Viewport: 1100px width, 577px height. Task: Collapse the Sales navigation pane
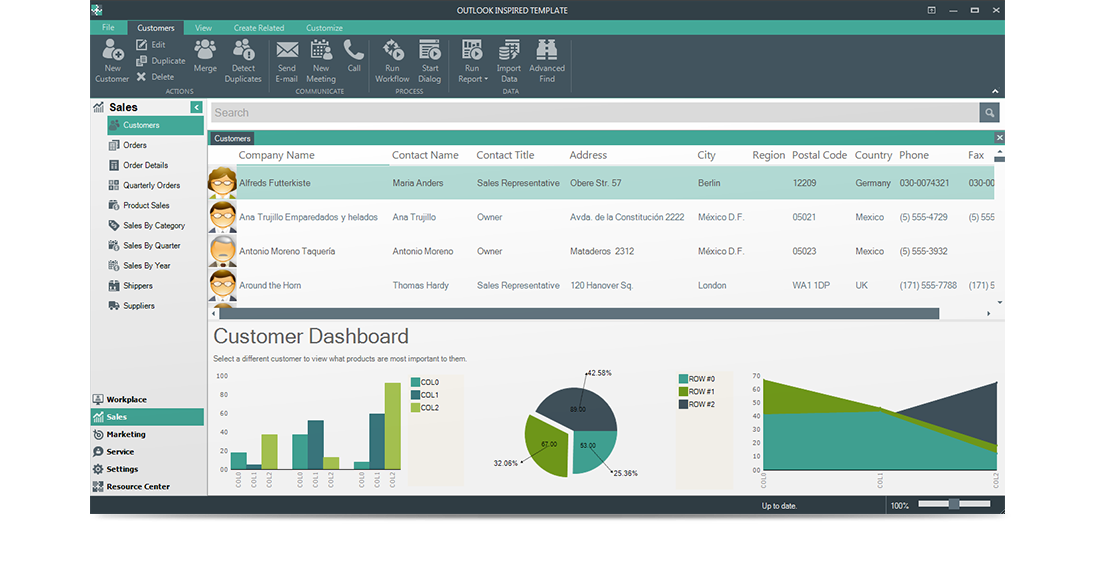point(196,107)
